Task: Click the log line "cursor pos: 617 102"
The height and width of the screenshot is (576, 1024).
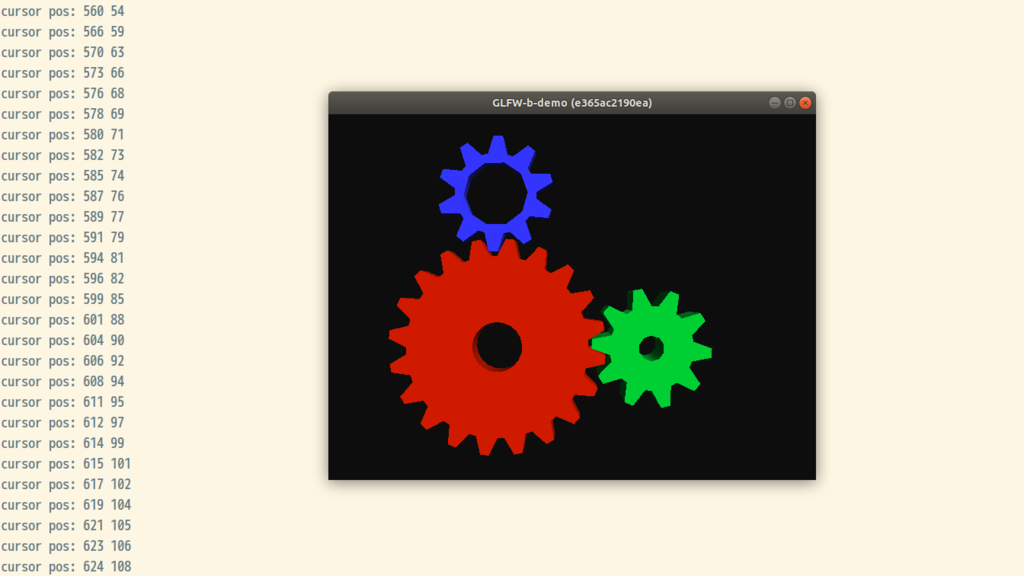Action: [x=66, y=485]
